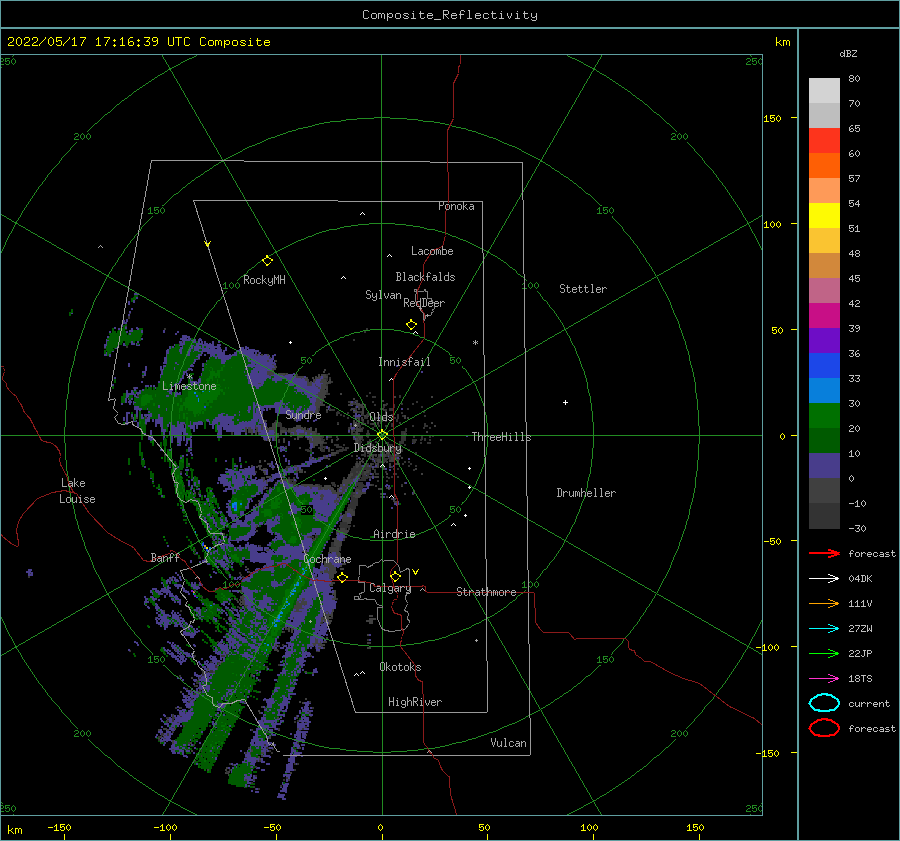Viewport: 900px width, 841px height.
Task: Select the bright green 30 dBZ swatch
Action: [824, 416]
